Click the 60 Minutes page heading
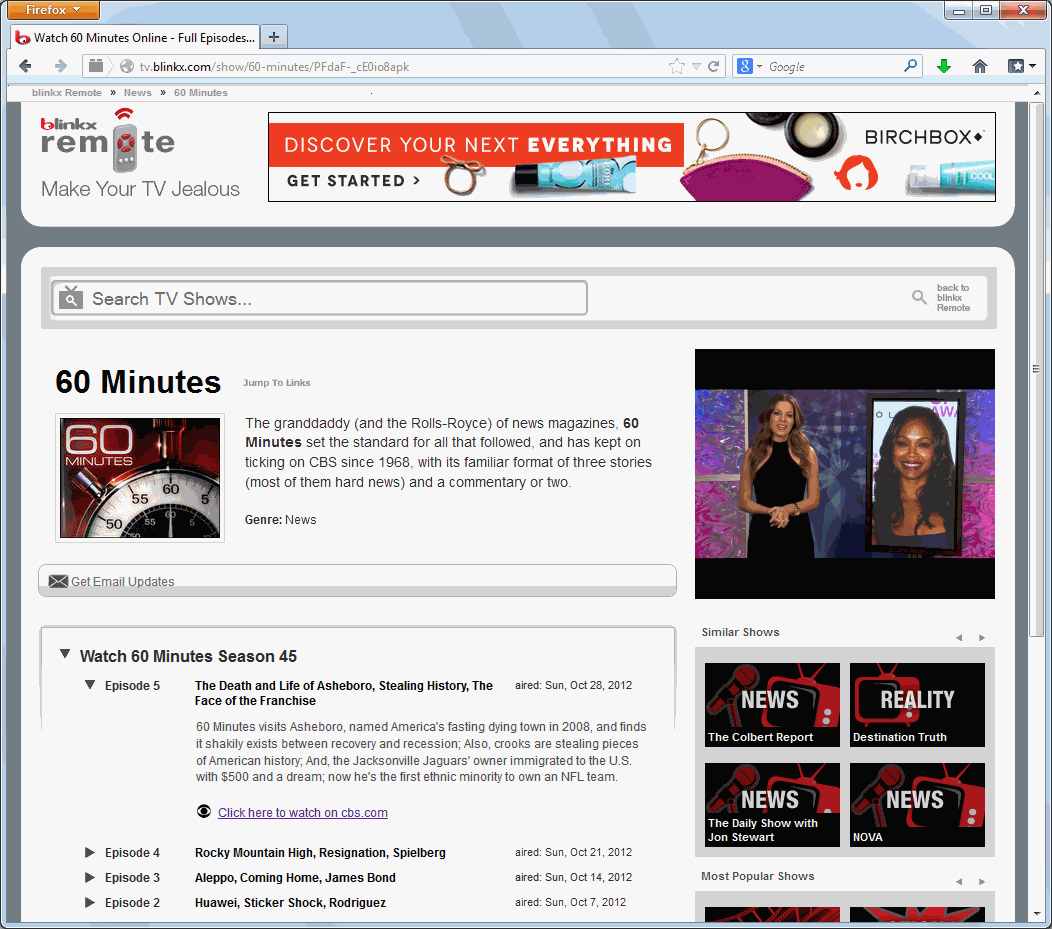 point(138,382)
